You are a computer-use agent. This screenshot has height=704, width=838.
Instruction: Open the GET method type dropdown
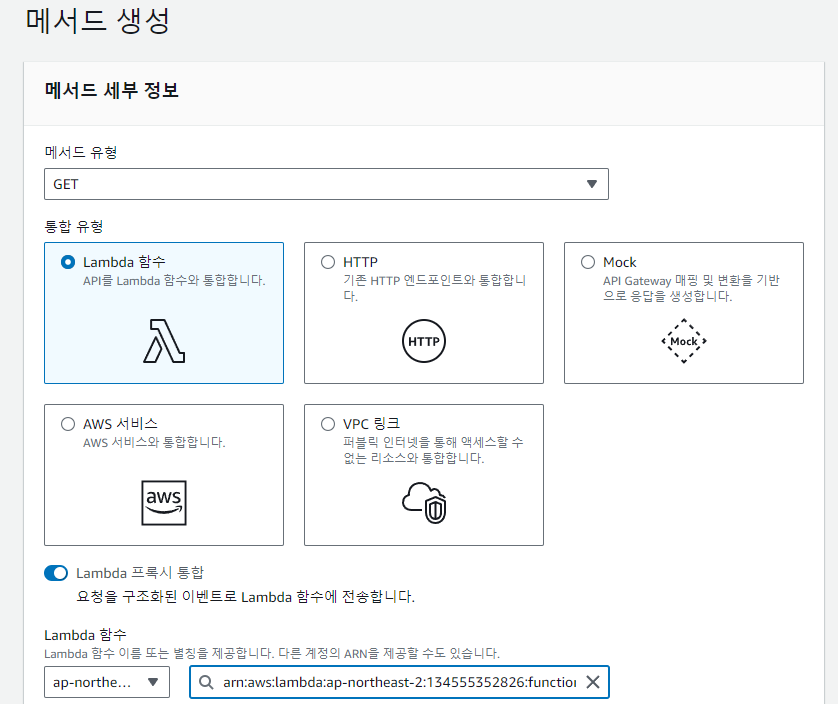point(326,183)
